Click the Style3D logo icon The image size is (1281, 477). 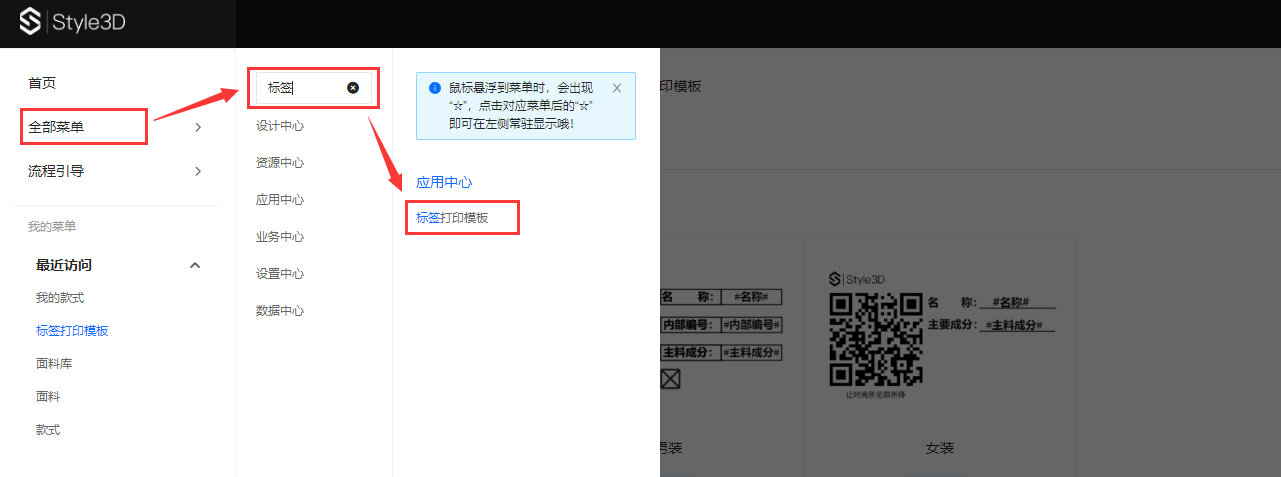point(31,22)
